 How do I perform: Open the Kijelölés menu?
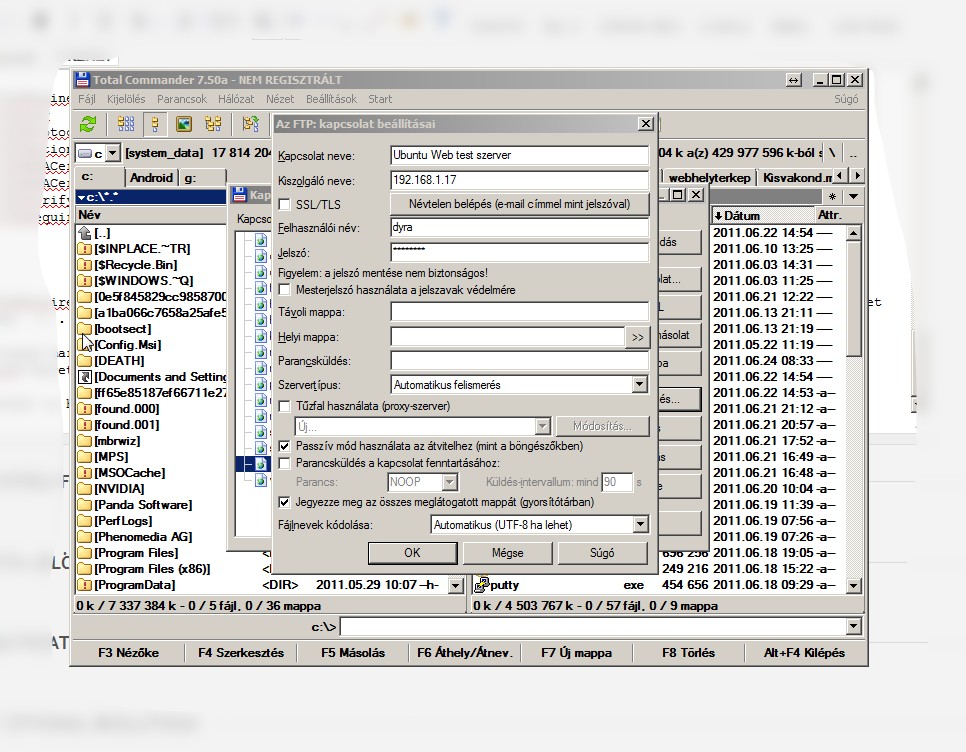pyautogui.click(x=126, y=99)
